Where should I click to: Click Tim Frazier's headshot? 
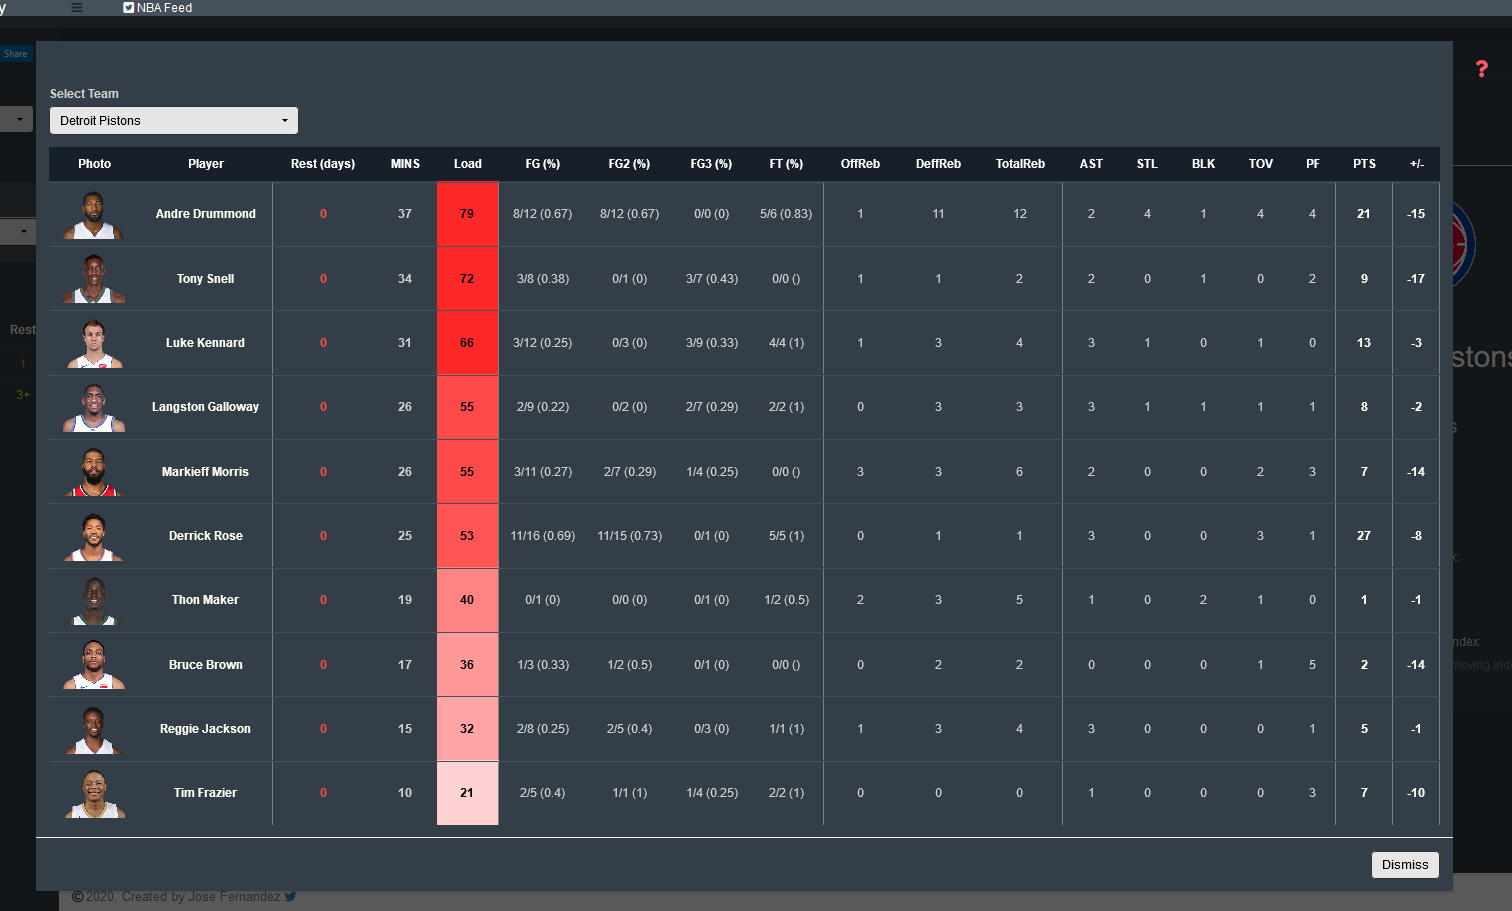click(x=94, y=793)
